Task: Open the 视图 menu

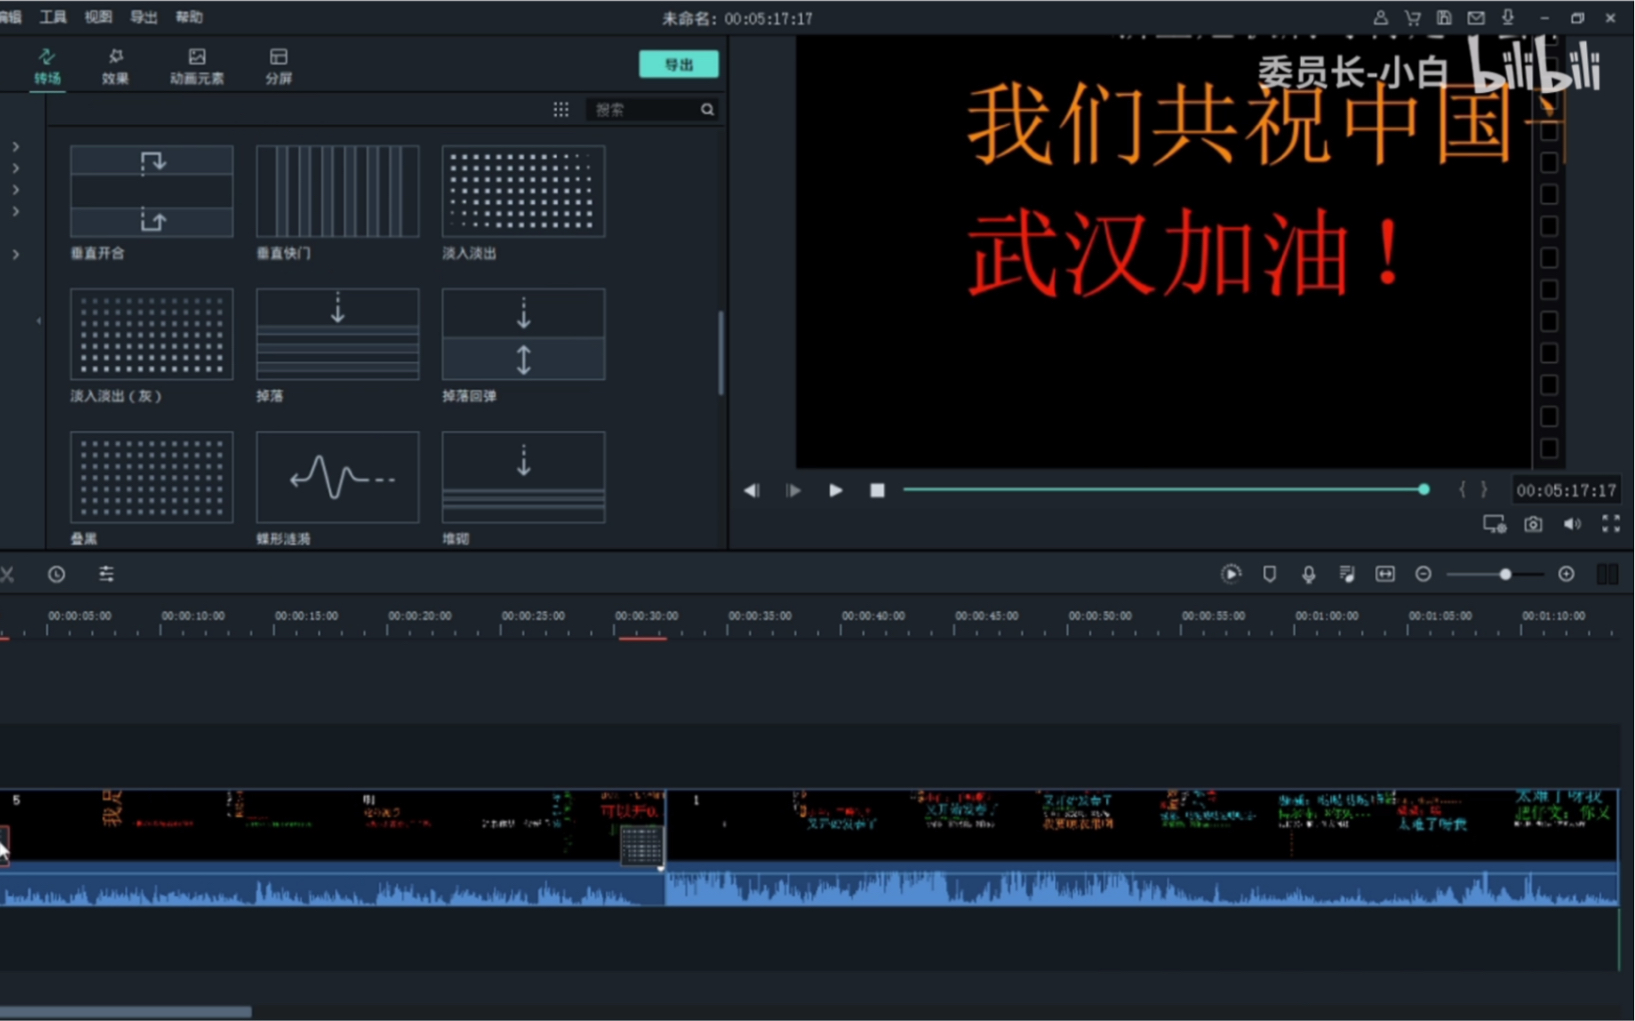Action: click(98, 17)
